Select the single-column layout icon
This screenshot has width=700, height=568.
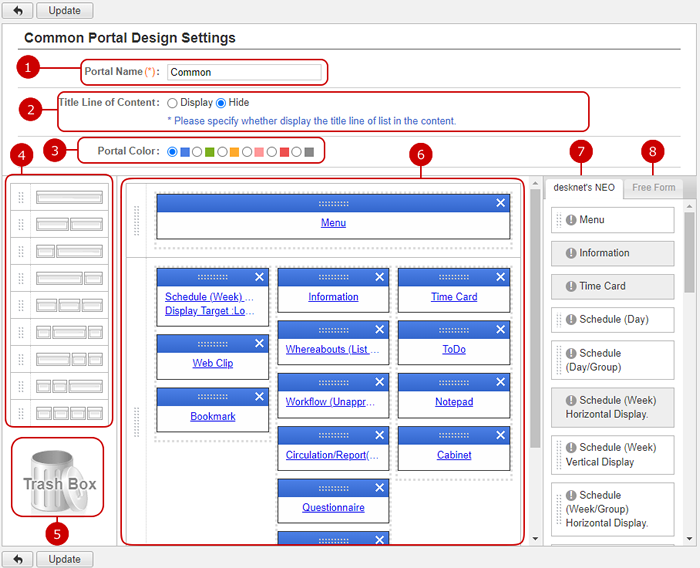pos(69,197)
